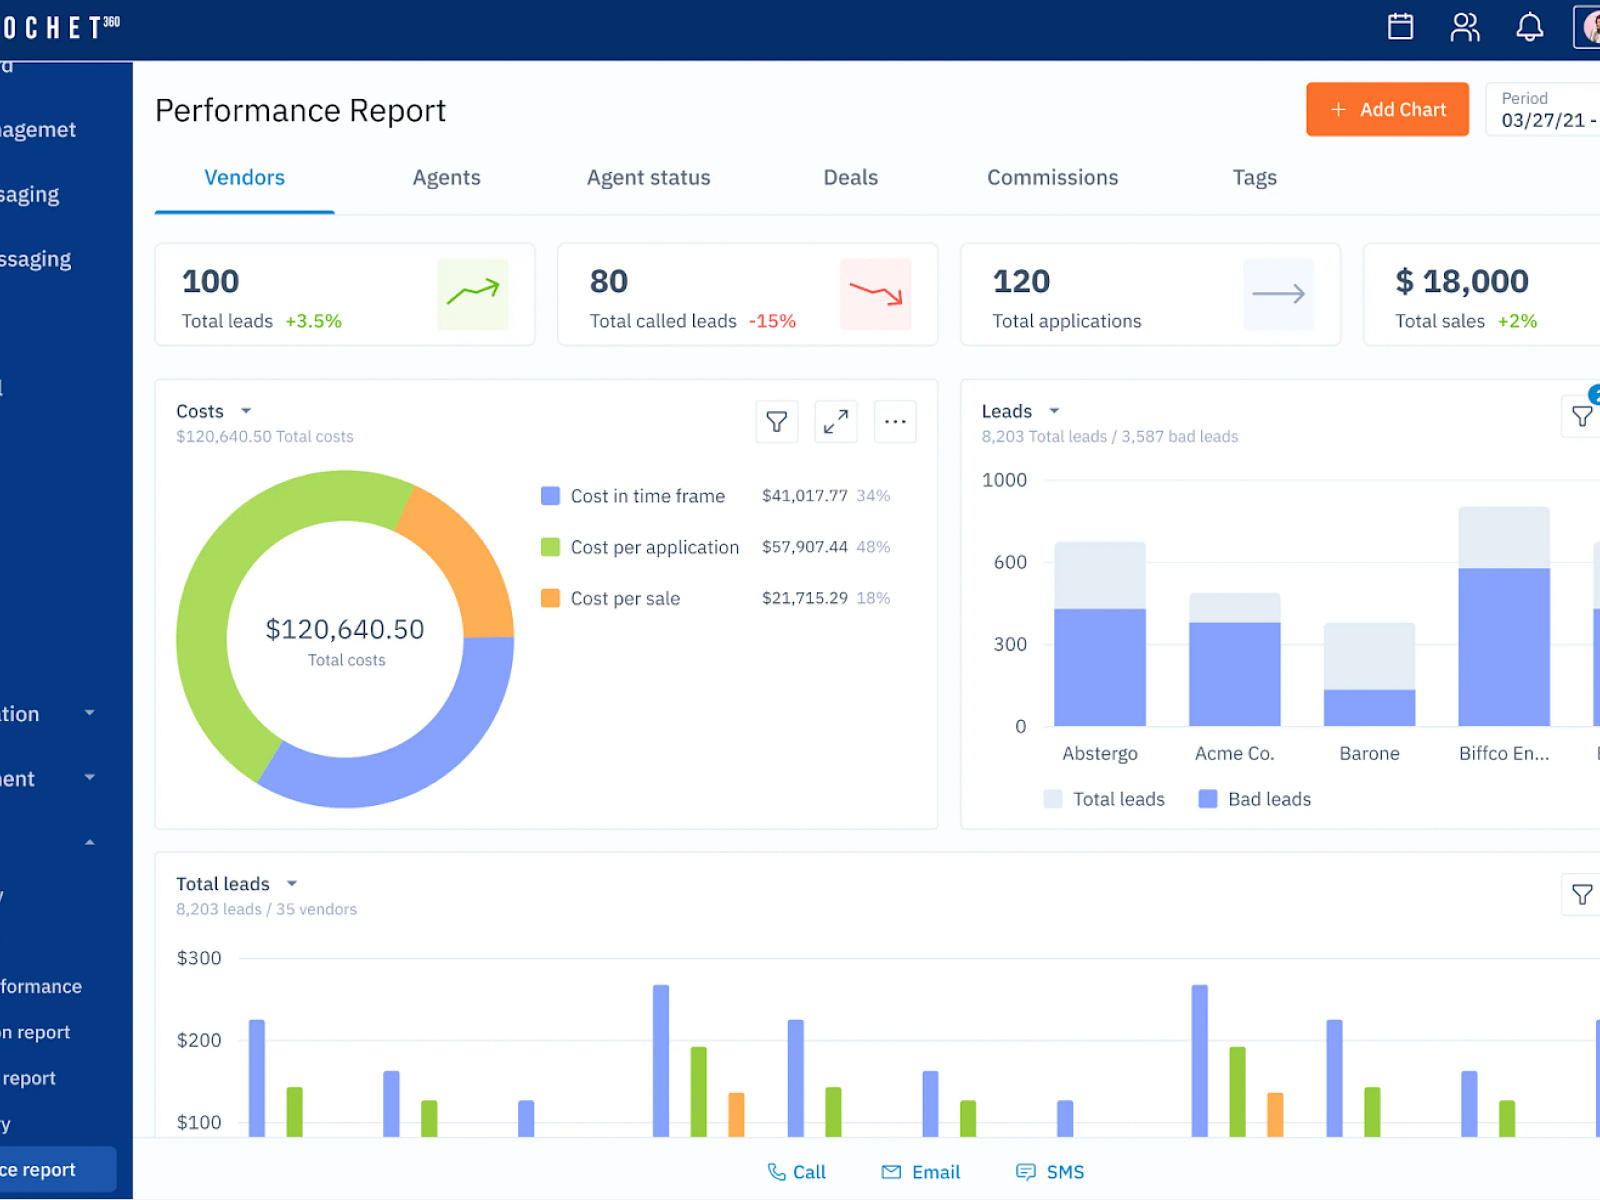The image size is (1600, 1200).
Task: Expand the Leads chart dropdown
Action: [x=1054, y=411]
